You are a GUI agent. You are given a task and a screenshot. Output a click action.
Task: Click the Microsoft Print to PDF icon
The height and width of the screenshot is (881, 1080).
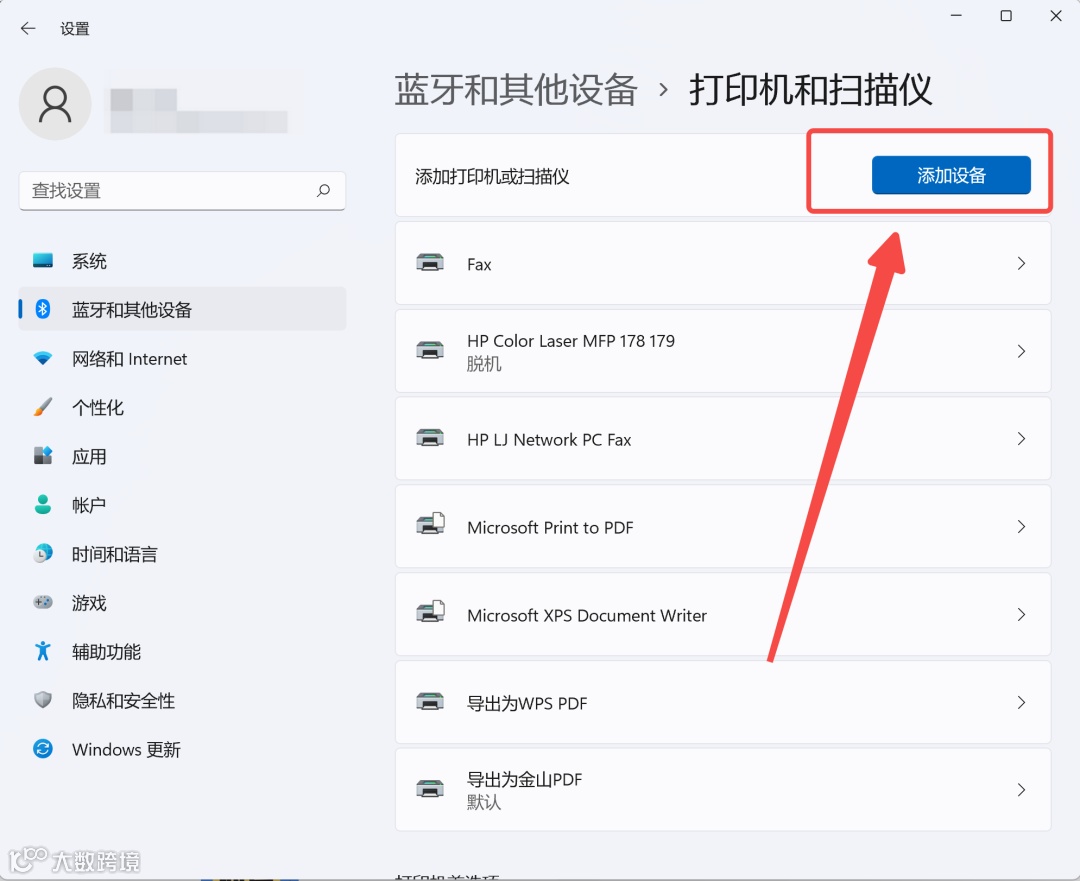[430, 524]
